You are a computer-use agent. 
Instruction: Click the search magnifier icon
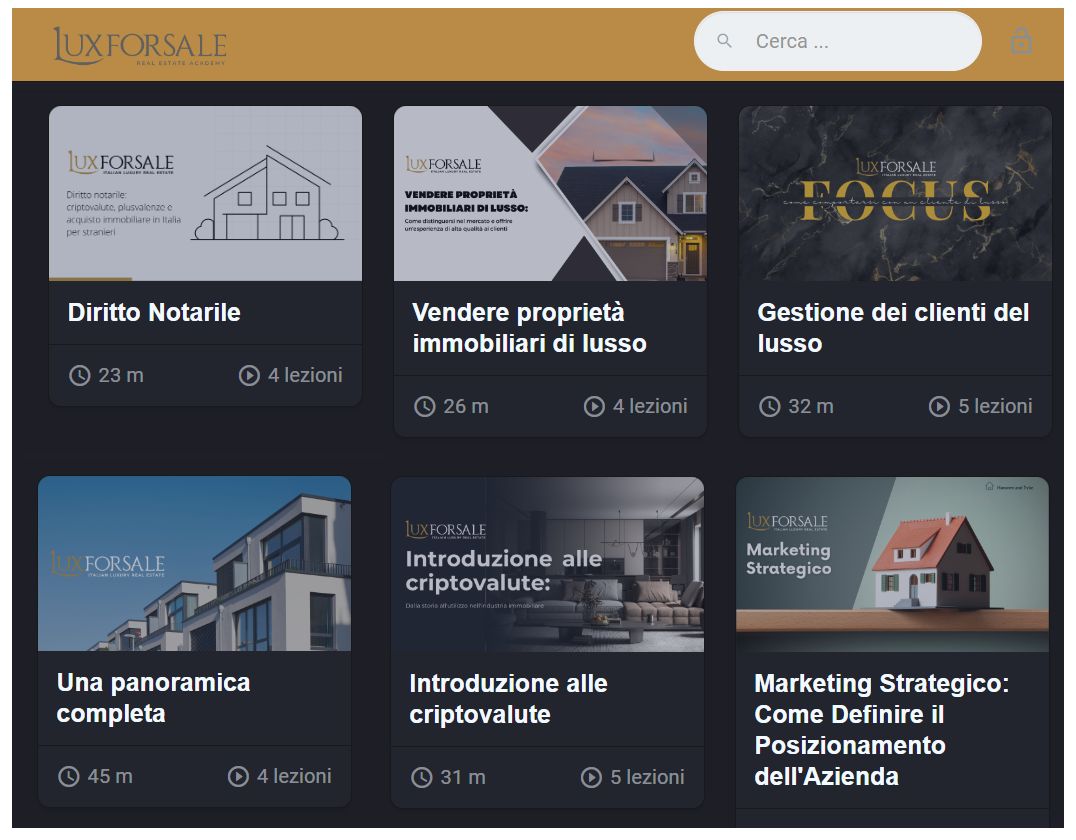click(724, 41)
